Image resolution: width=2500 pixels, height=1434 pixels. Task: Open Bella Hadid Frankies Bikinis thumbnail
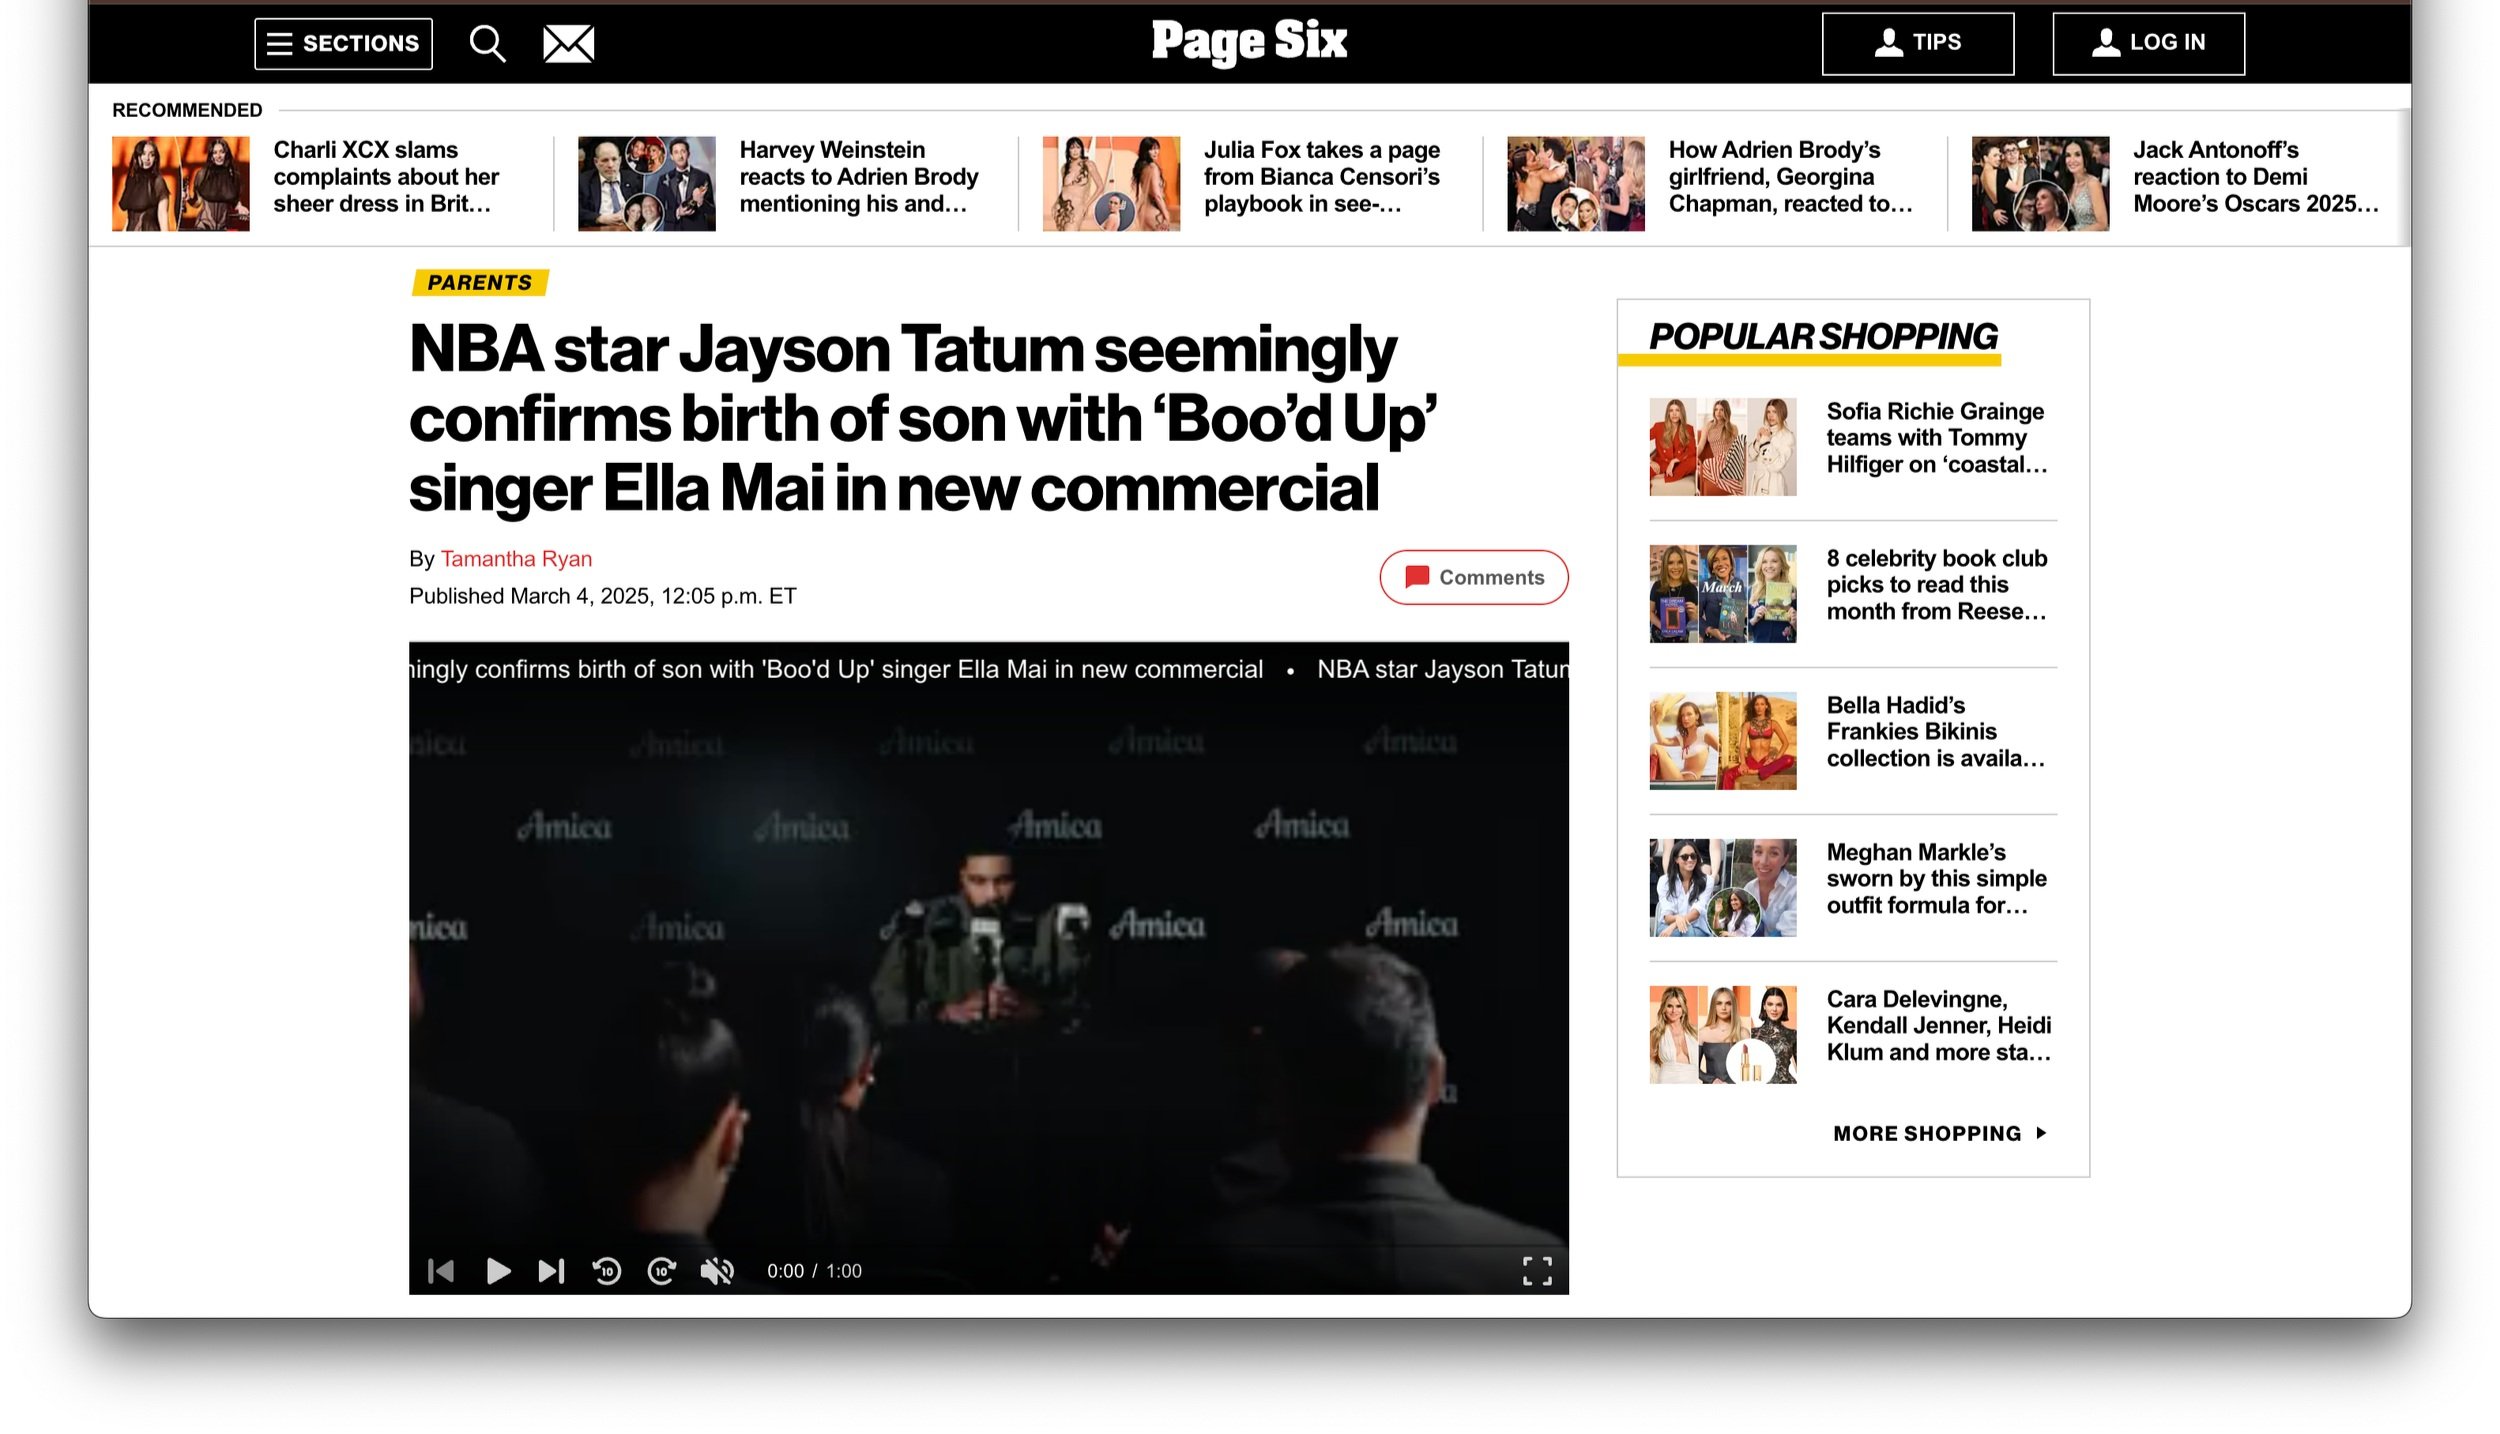[x=1722, y=741]
